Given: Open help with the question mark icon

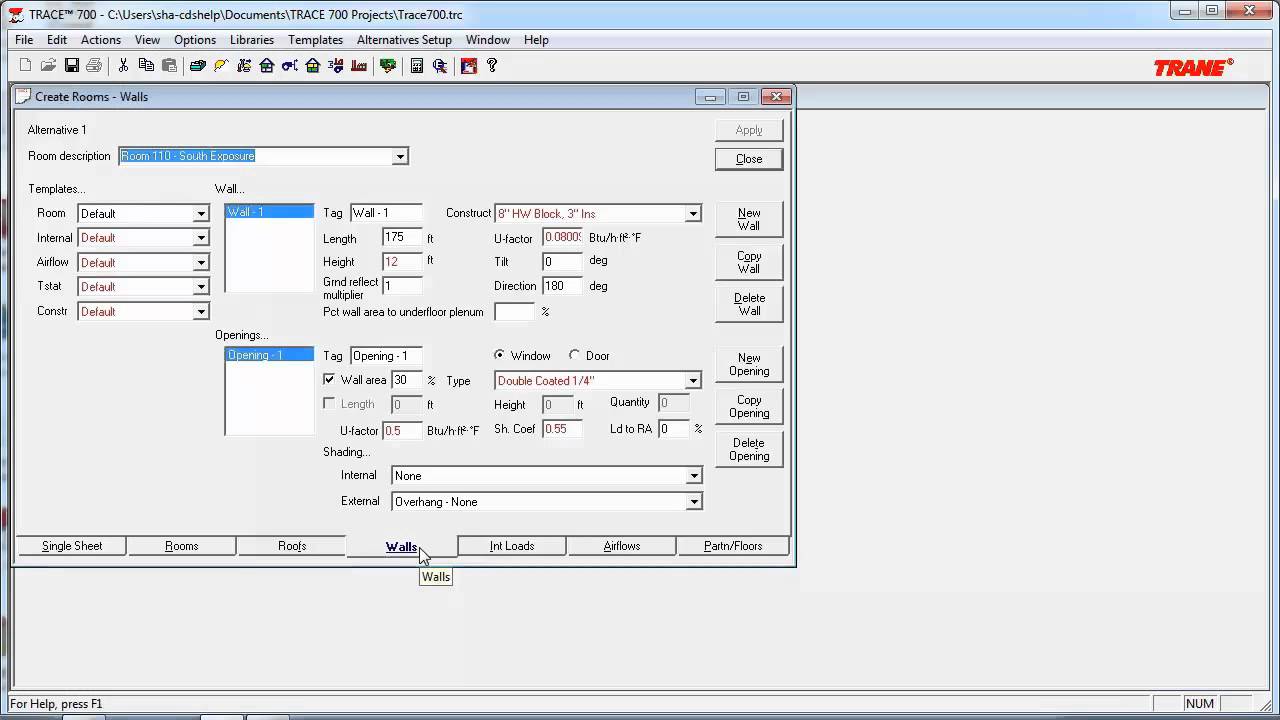Looking at the screenshot, I should point(491,65).
